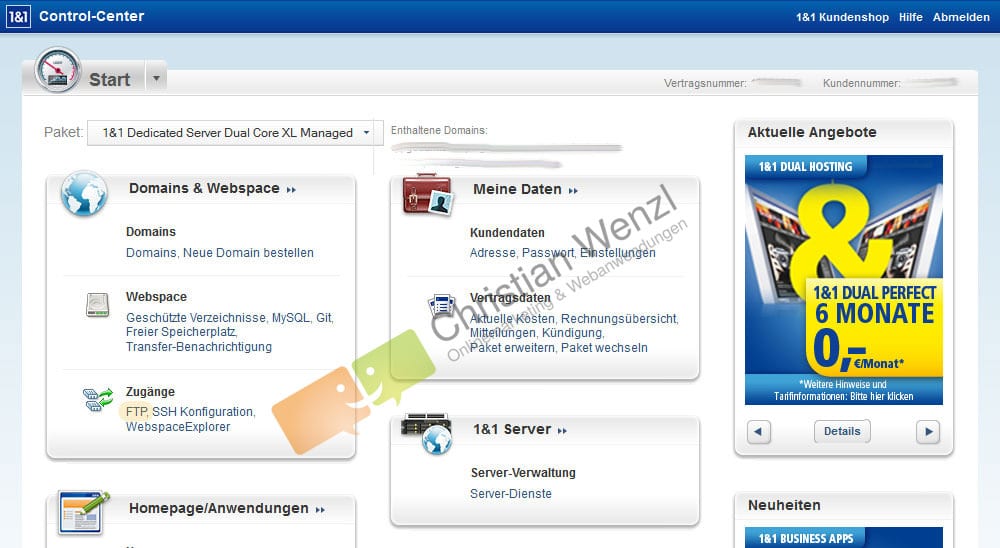The width and height of the screenshot is (1000, 548).
Task: Click the 1&1 Dual Hosting offer banner
Action: pos(844,280)
